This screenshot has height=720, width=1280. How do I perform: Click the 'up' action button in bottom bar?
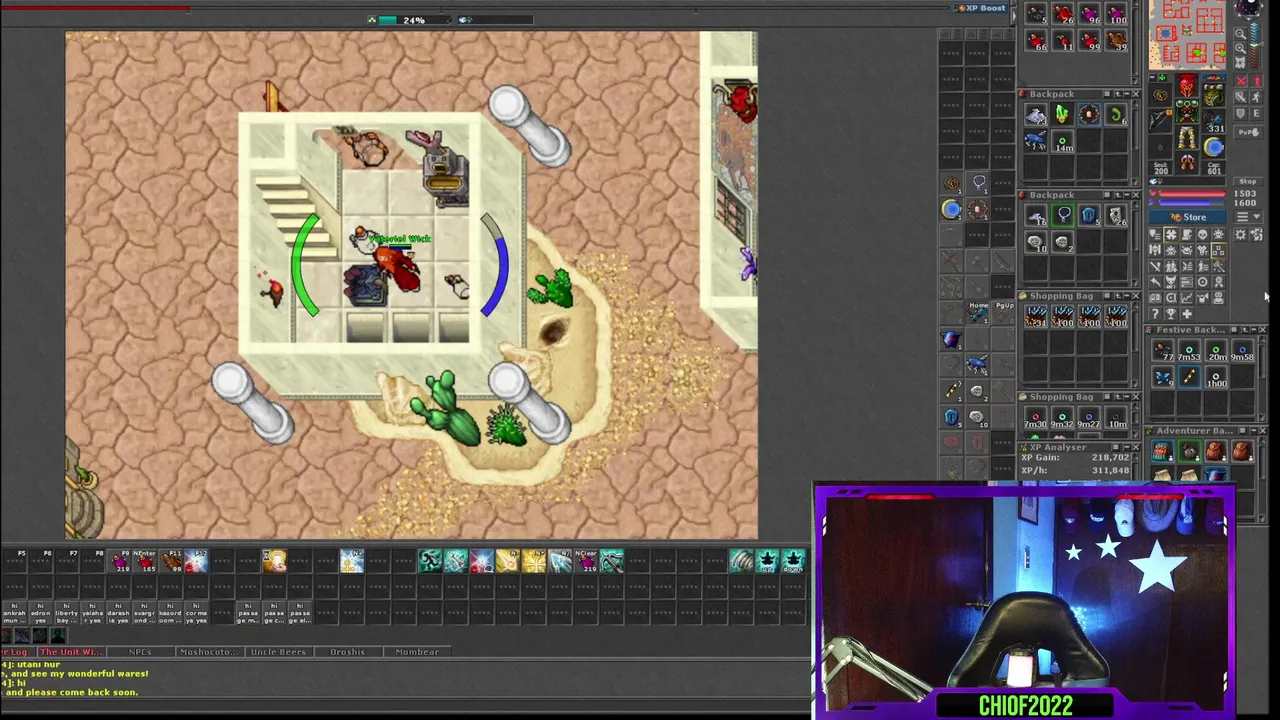pos(767,561)
